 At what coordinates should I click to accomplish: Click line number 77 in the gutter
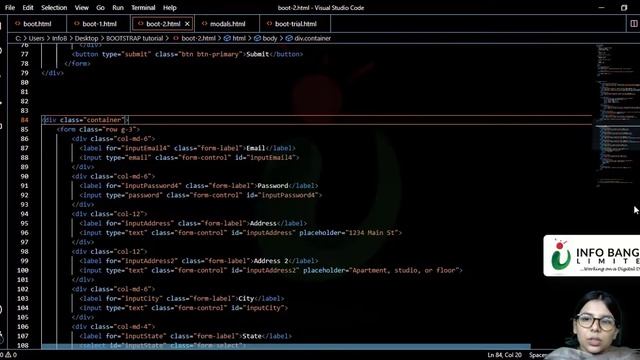click(24, 54)
